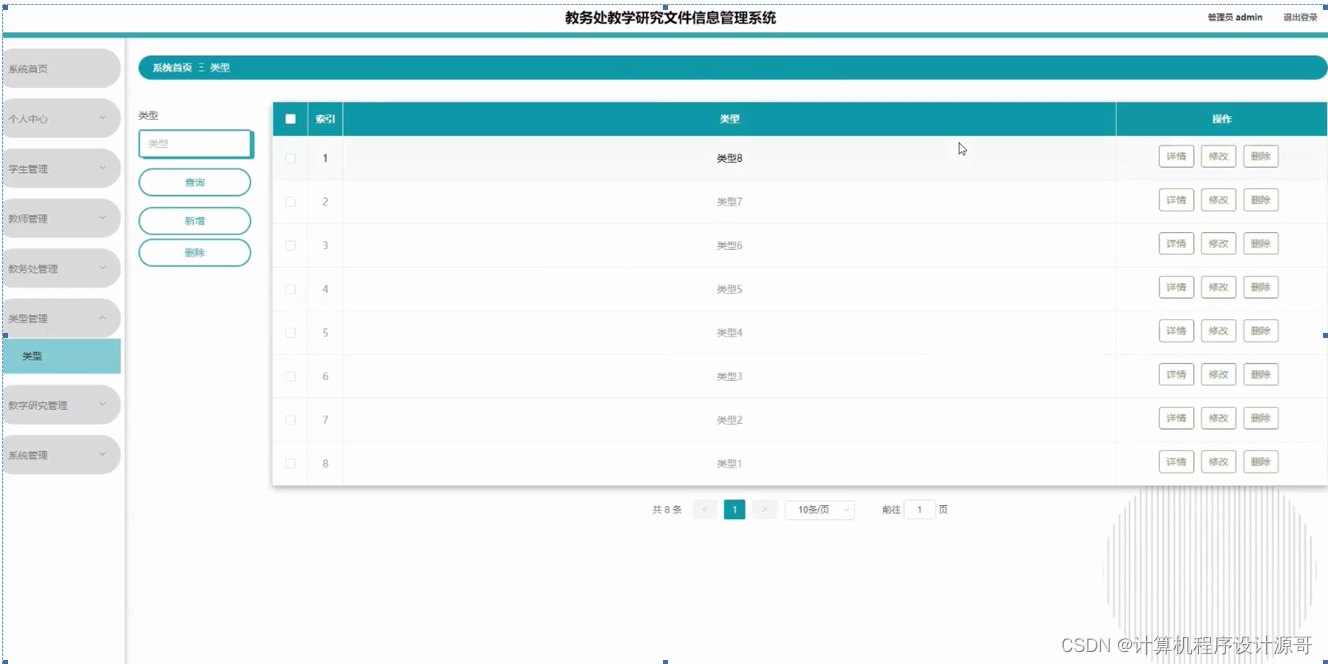Image resolution: width=1328 pixels, height=664 pixels.
Task: Select page 1 in pagination
Action: tap(735, 510)
